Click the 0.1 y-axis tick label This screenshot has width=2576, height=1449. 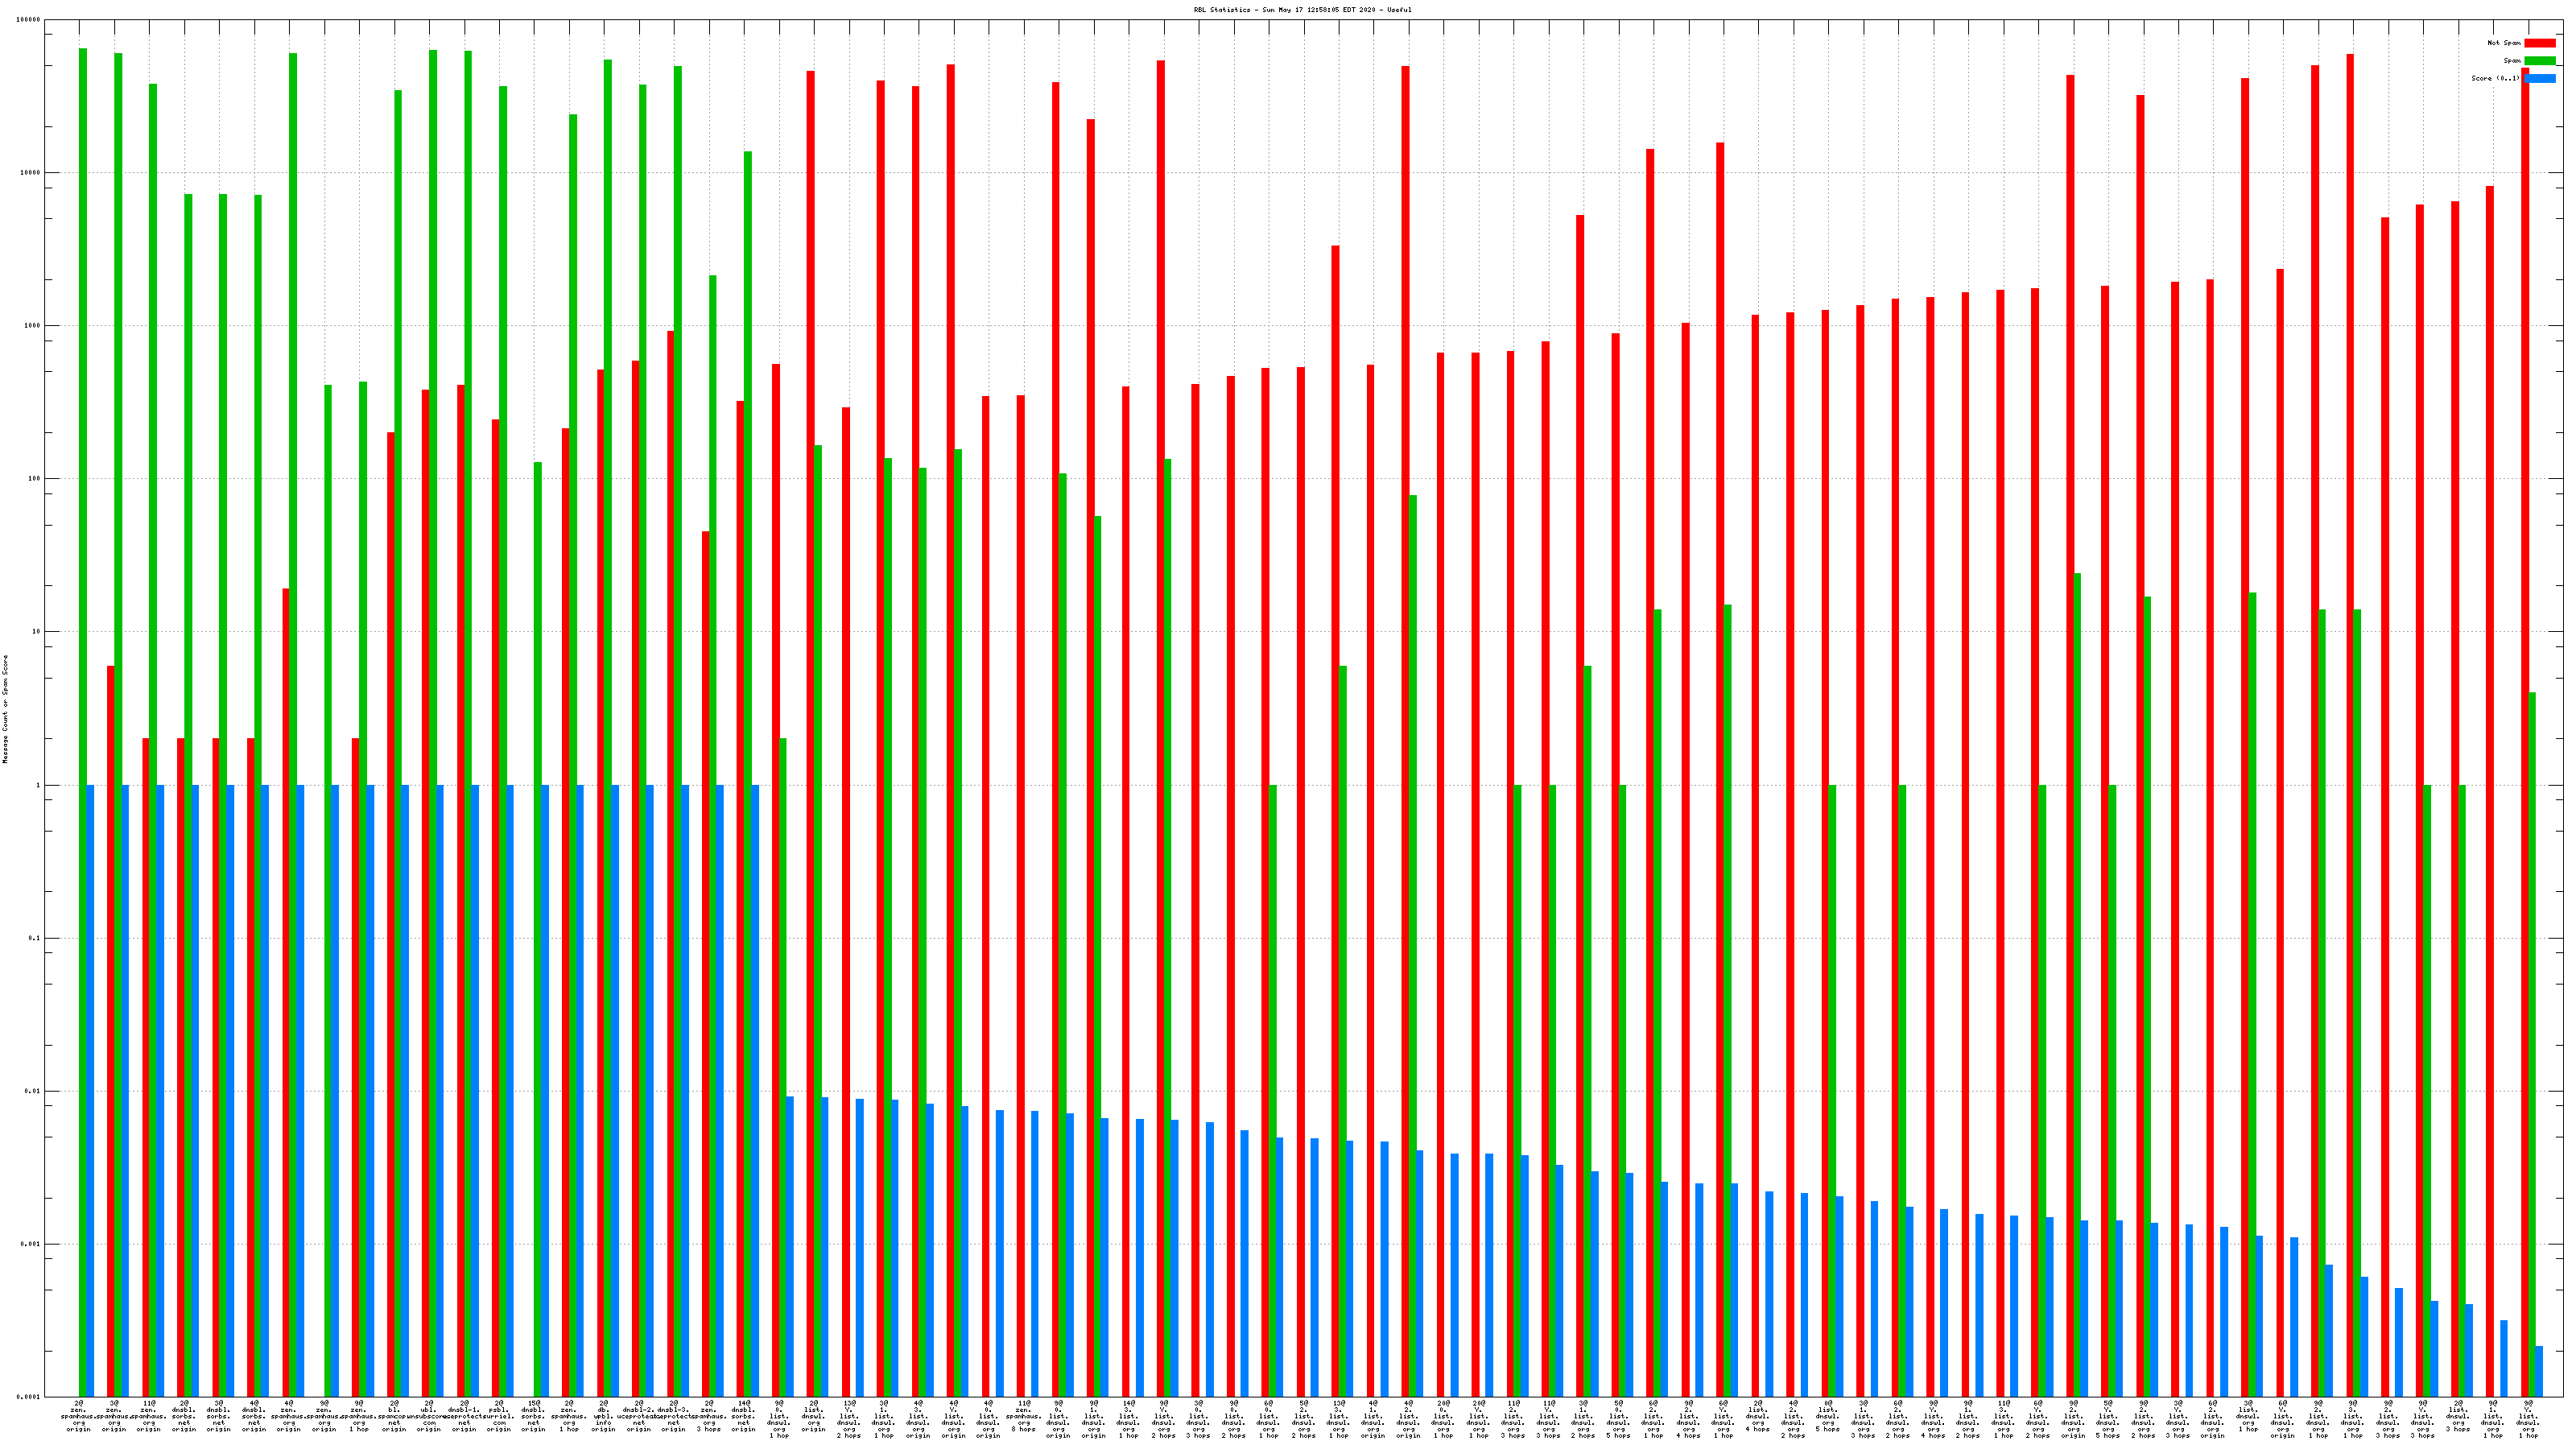pyautogui.click(x=35, y=938)
